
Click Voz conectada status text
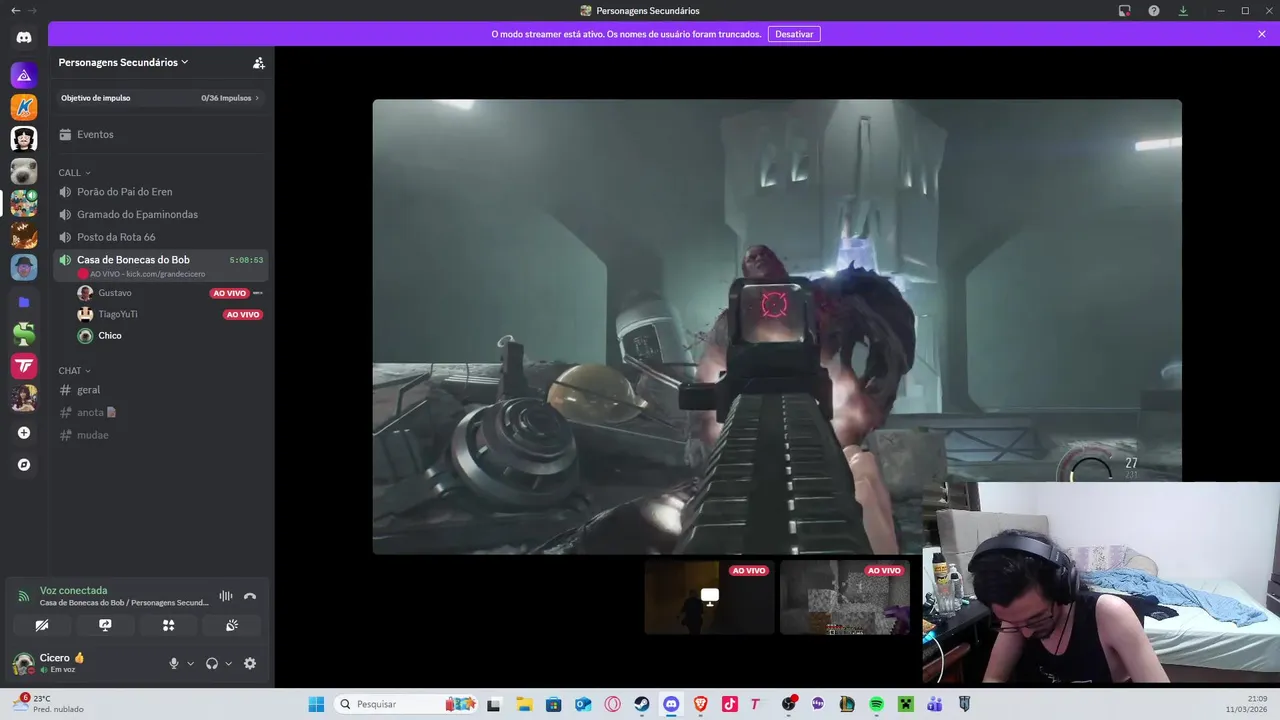coord(73,590)
